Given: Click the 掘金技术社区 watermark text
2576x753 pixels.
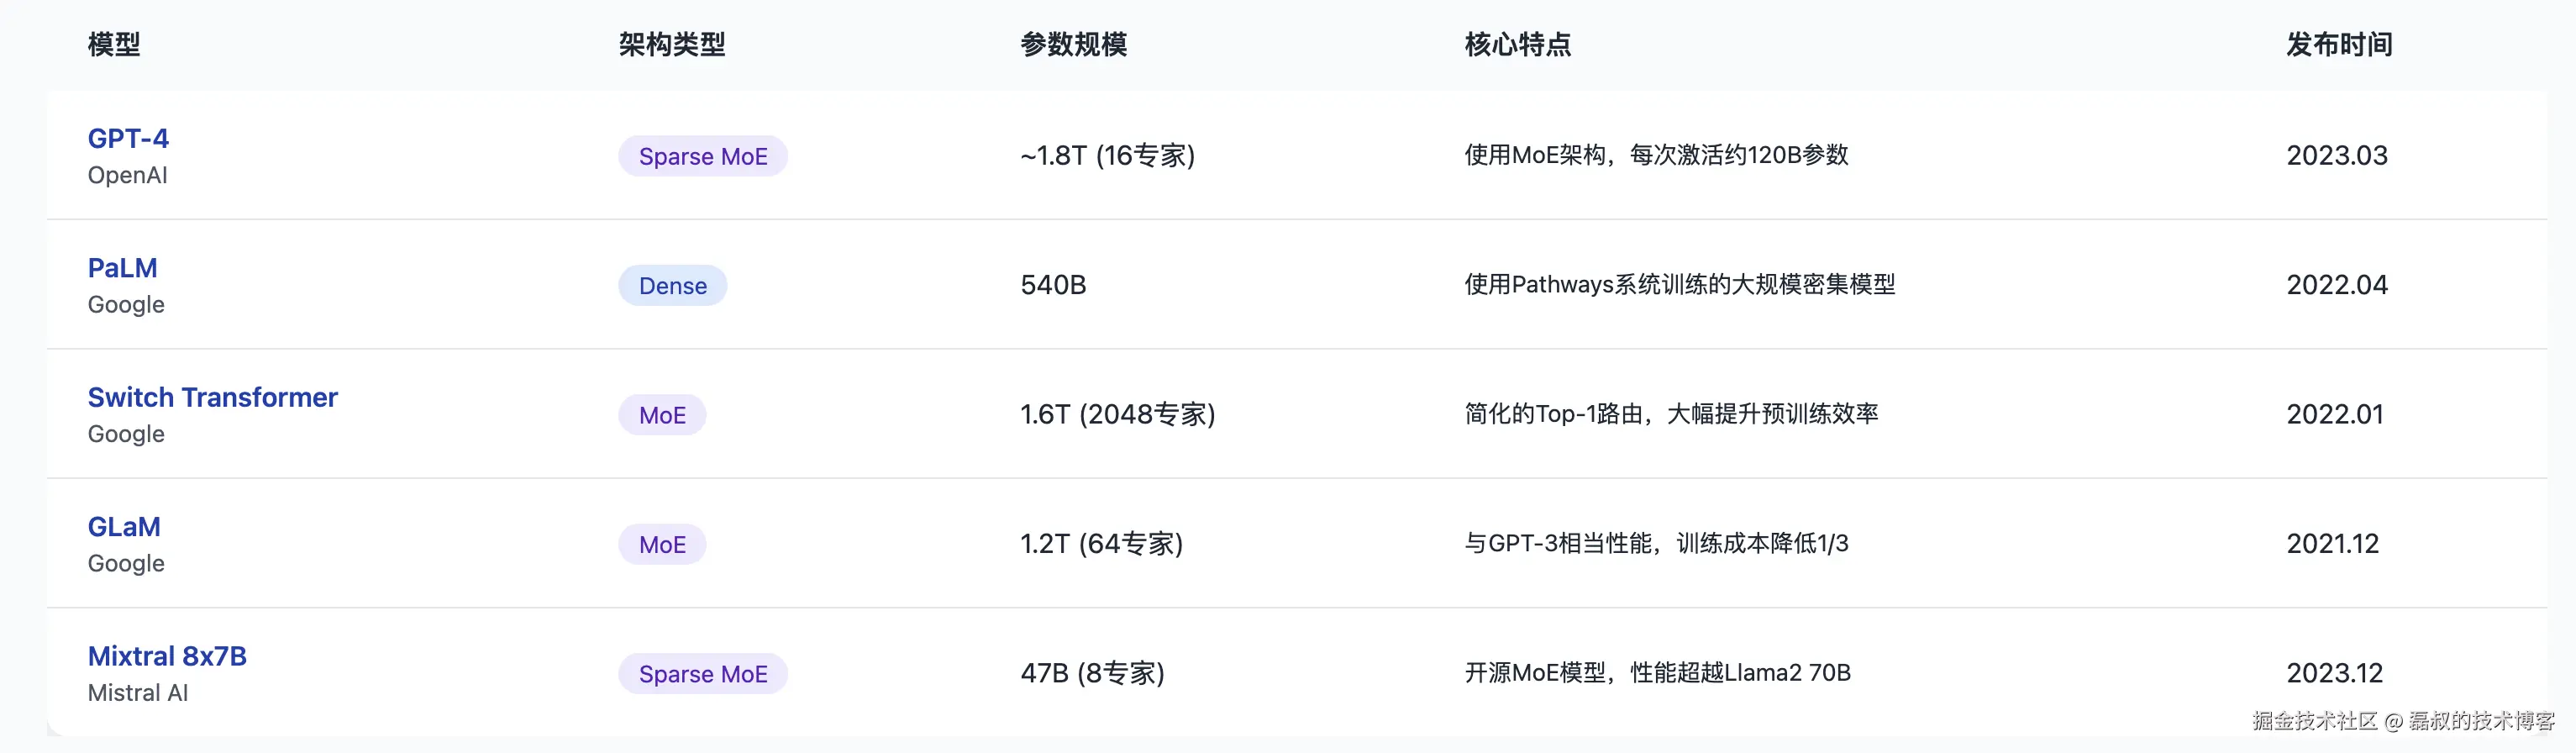Looking at the screenshot, I should click(x=2314, y=721).
